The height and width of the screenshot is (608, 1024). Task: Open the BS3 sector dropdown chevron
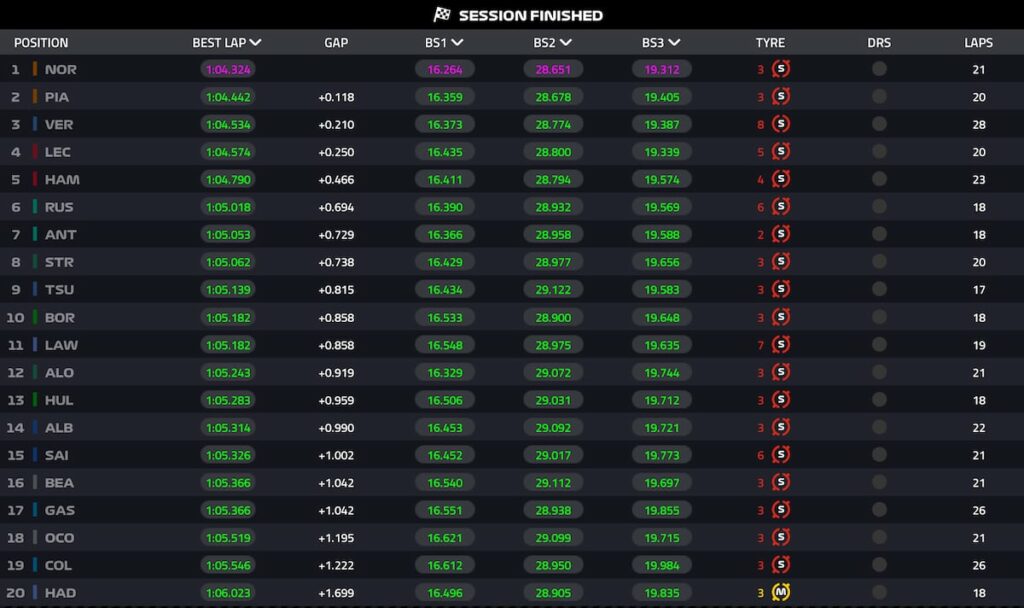[675, 42]
